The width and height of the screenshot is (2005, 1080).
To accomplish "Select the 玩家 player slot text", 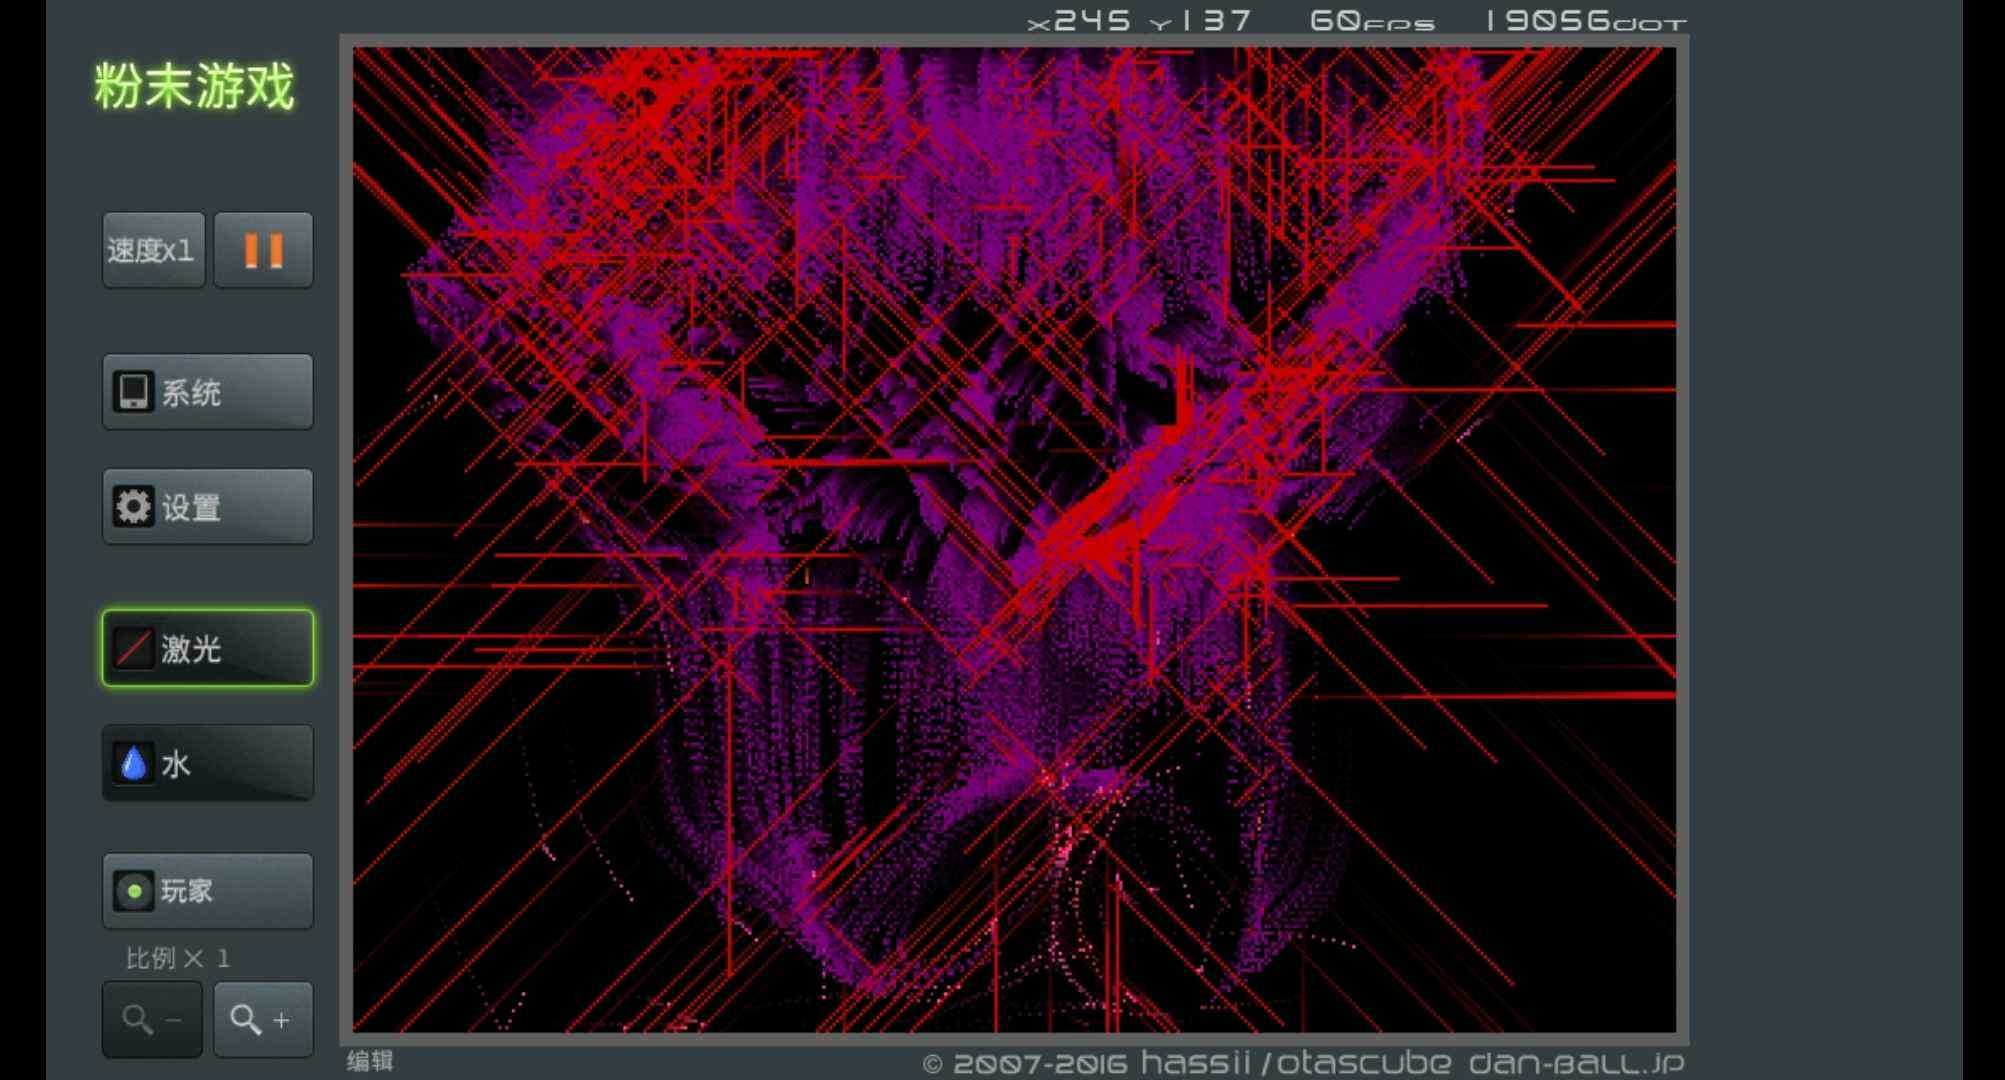I will click(188, 891).
